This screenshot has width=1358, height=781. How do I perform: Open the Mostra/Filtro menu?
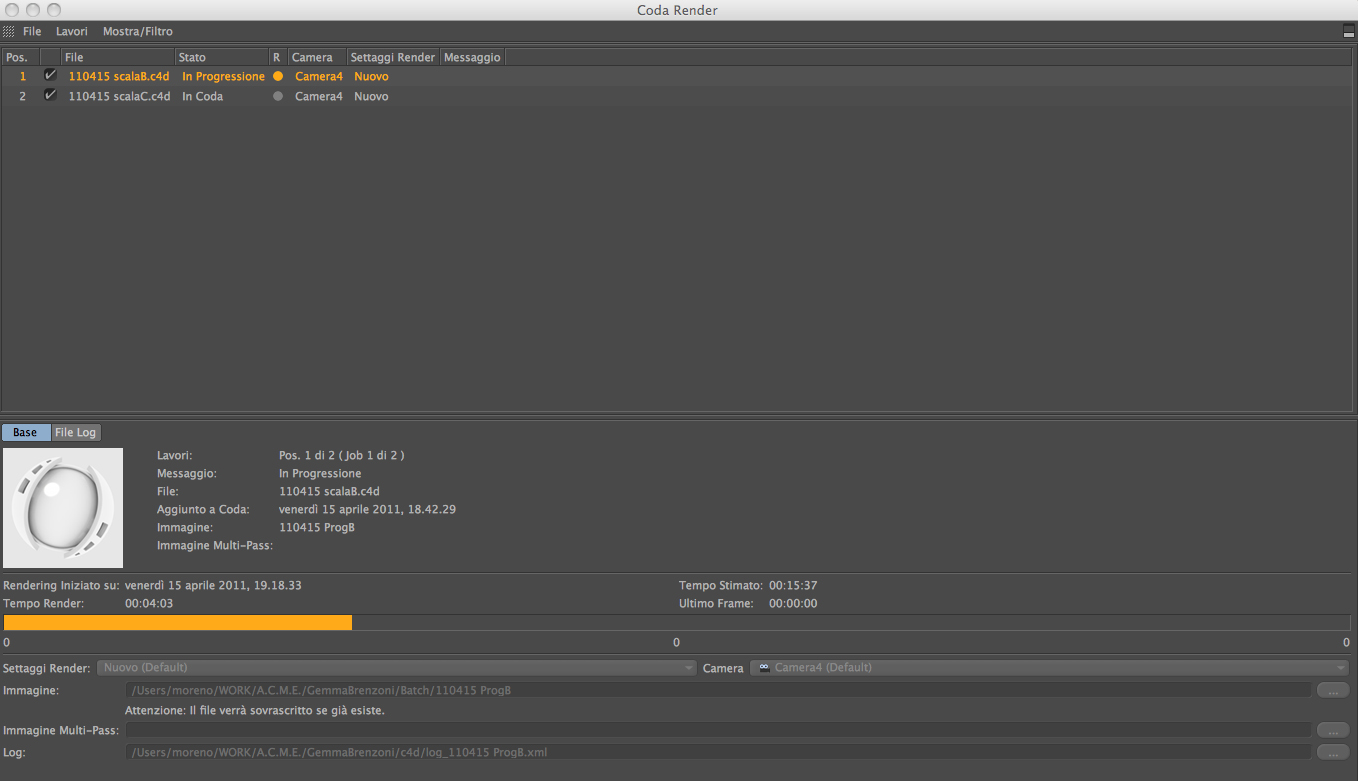pos(138,31)
